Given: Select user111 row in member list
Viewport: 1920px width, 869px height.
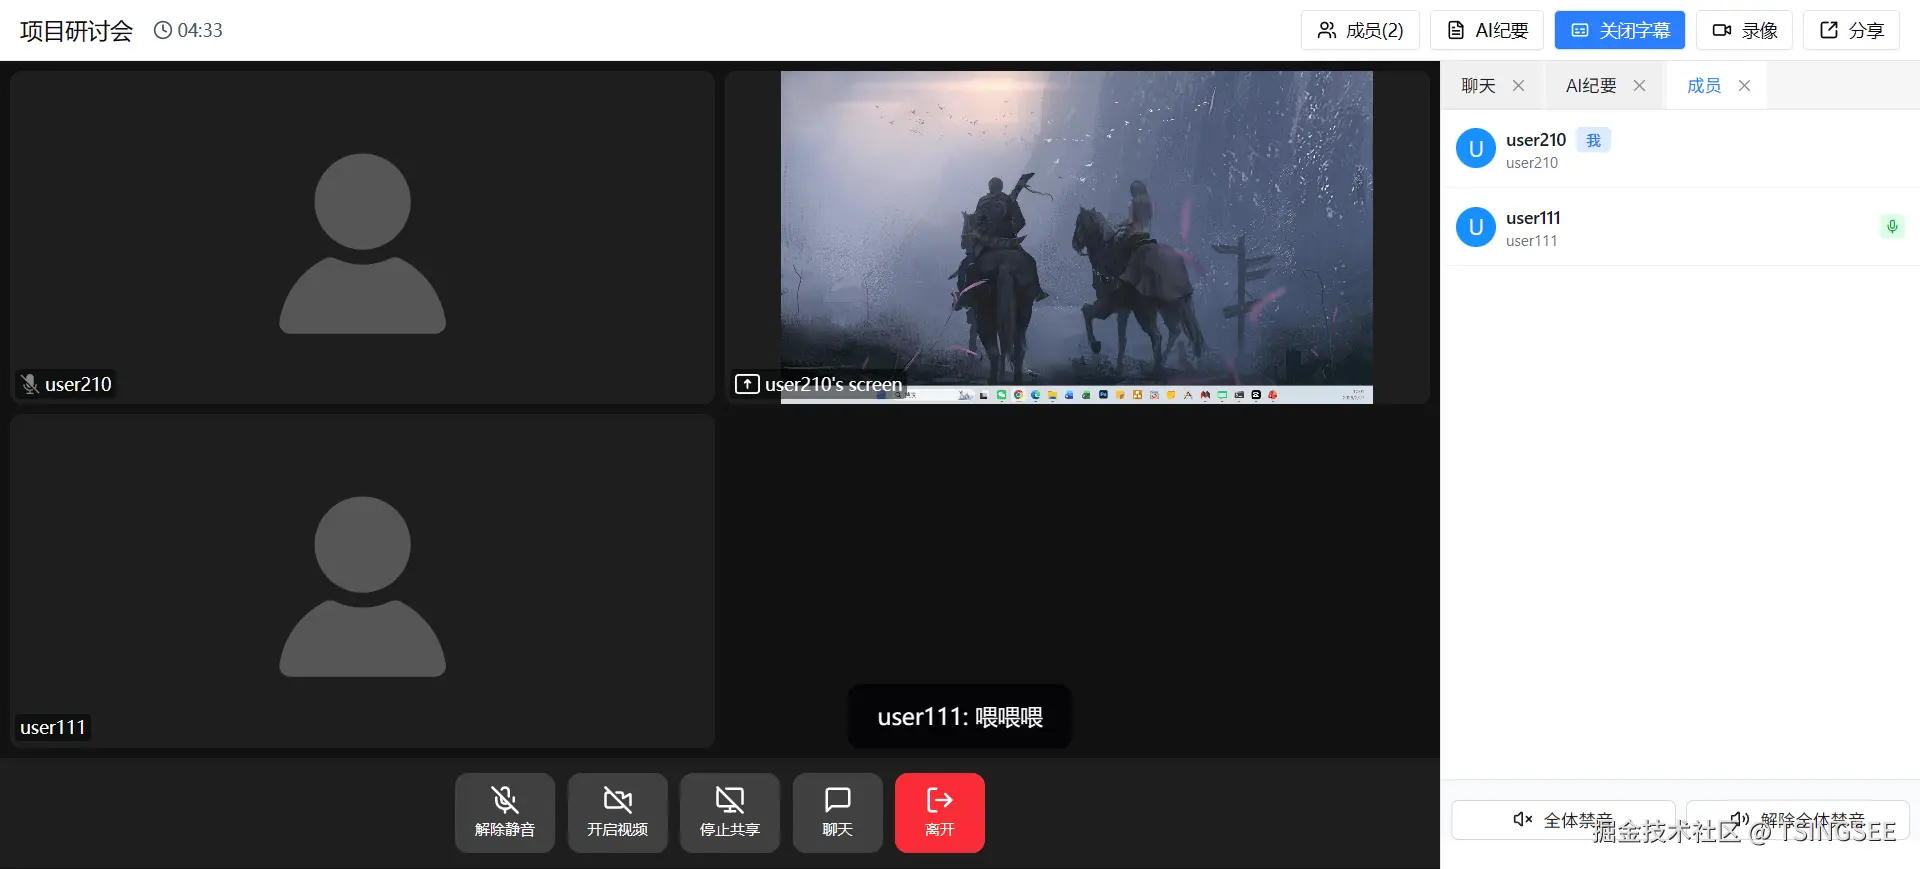Looking at the screenshot, I should 1680,227.
